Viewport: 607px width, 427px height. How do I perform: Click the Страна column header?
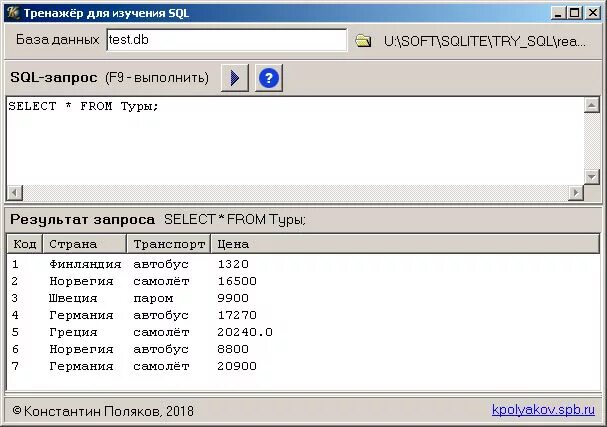point(85,244)
